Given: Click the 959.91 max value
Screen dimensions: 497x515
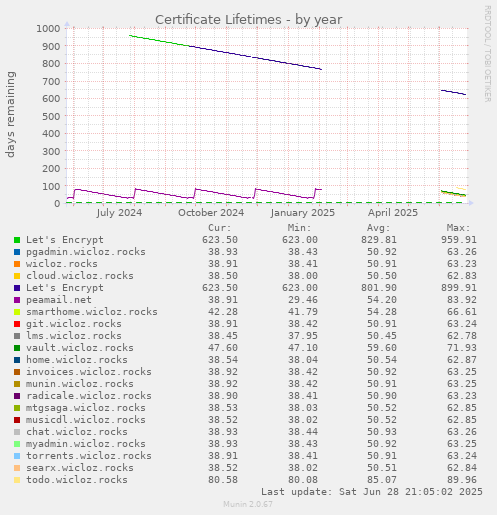Looking at the screenshot, I should point(459,240).
